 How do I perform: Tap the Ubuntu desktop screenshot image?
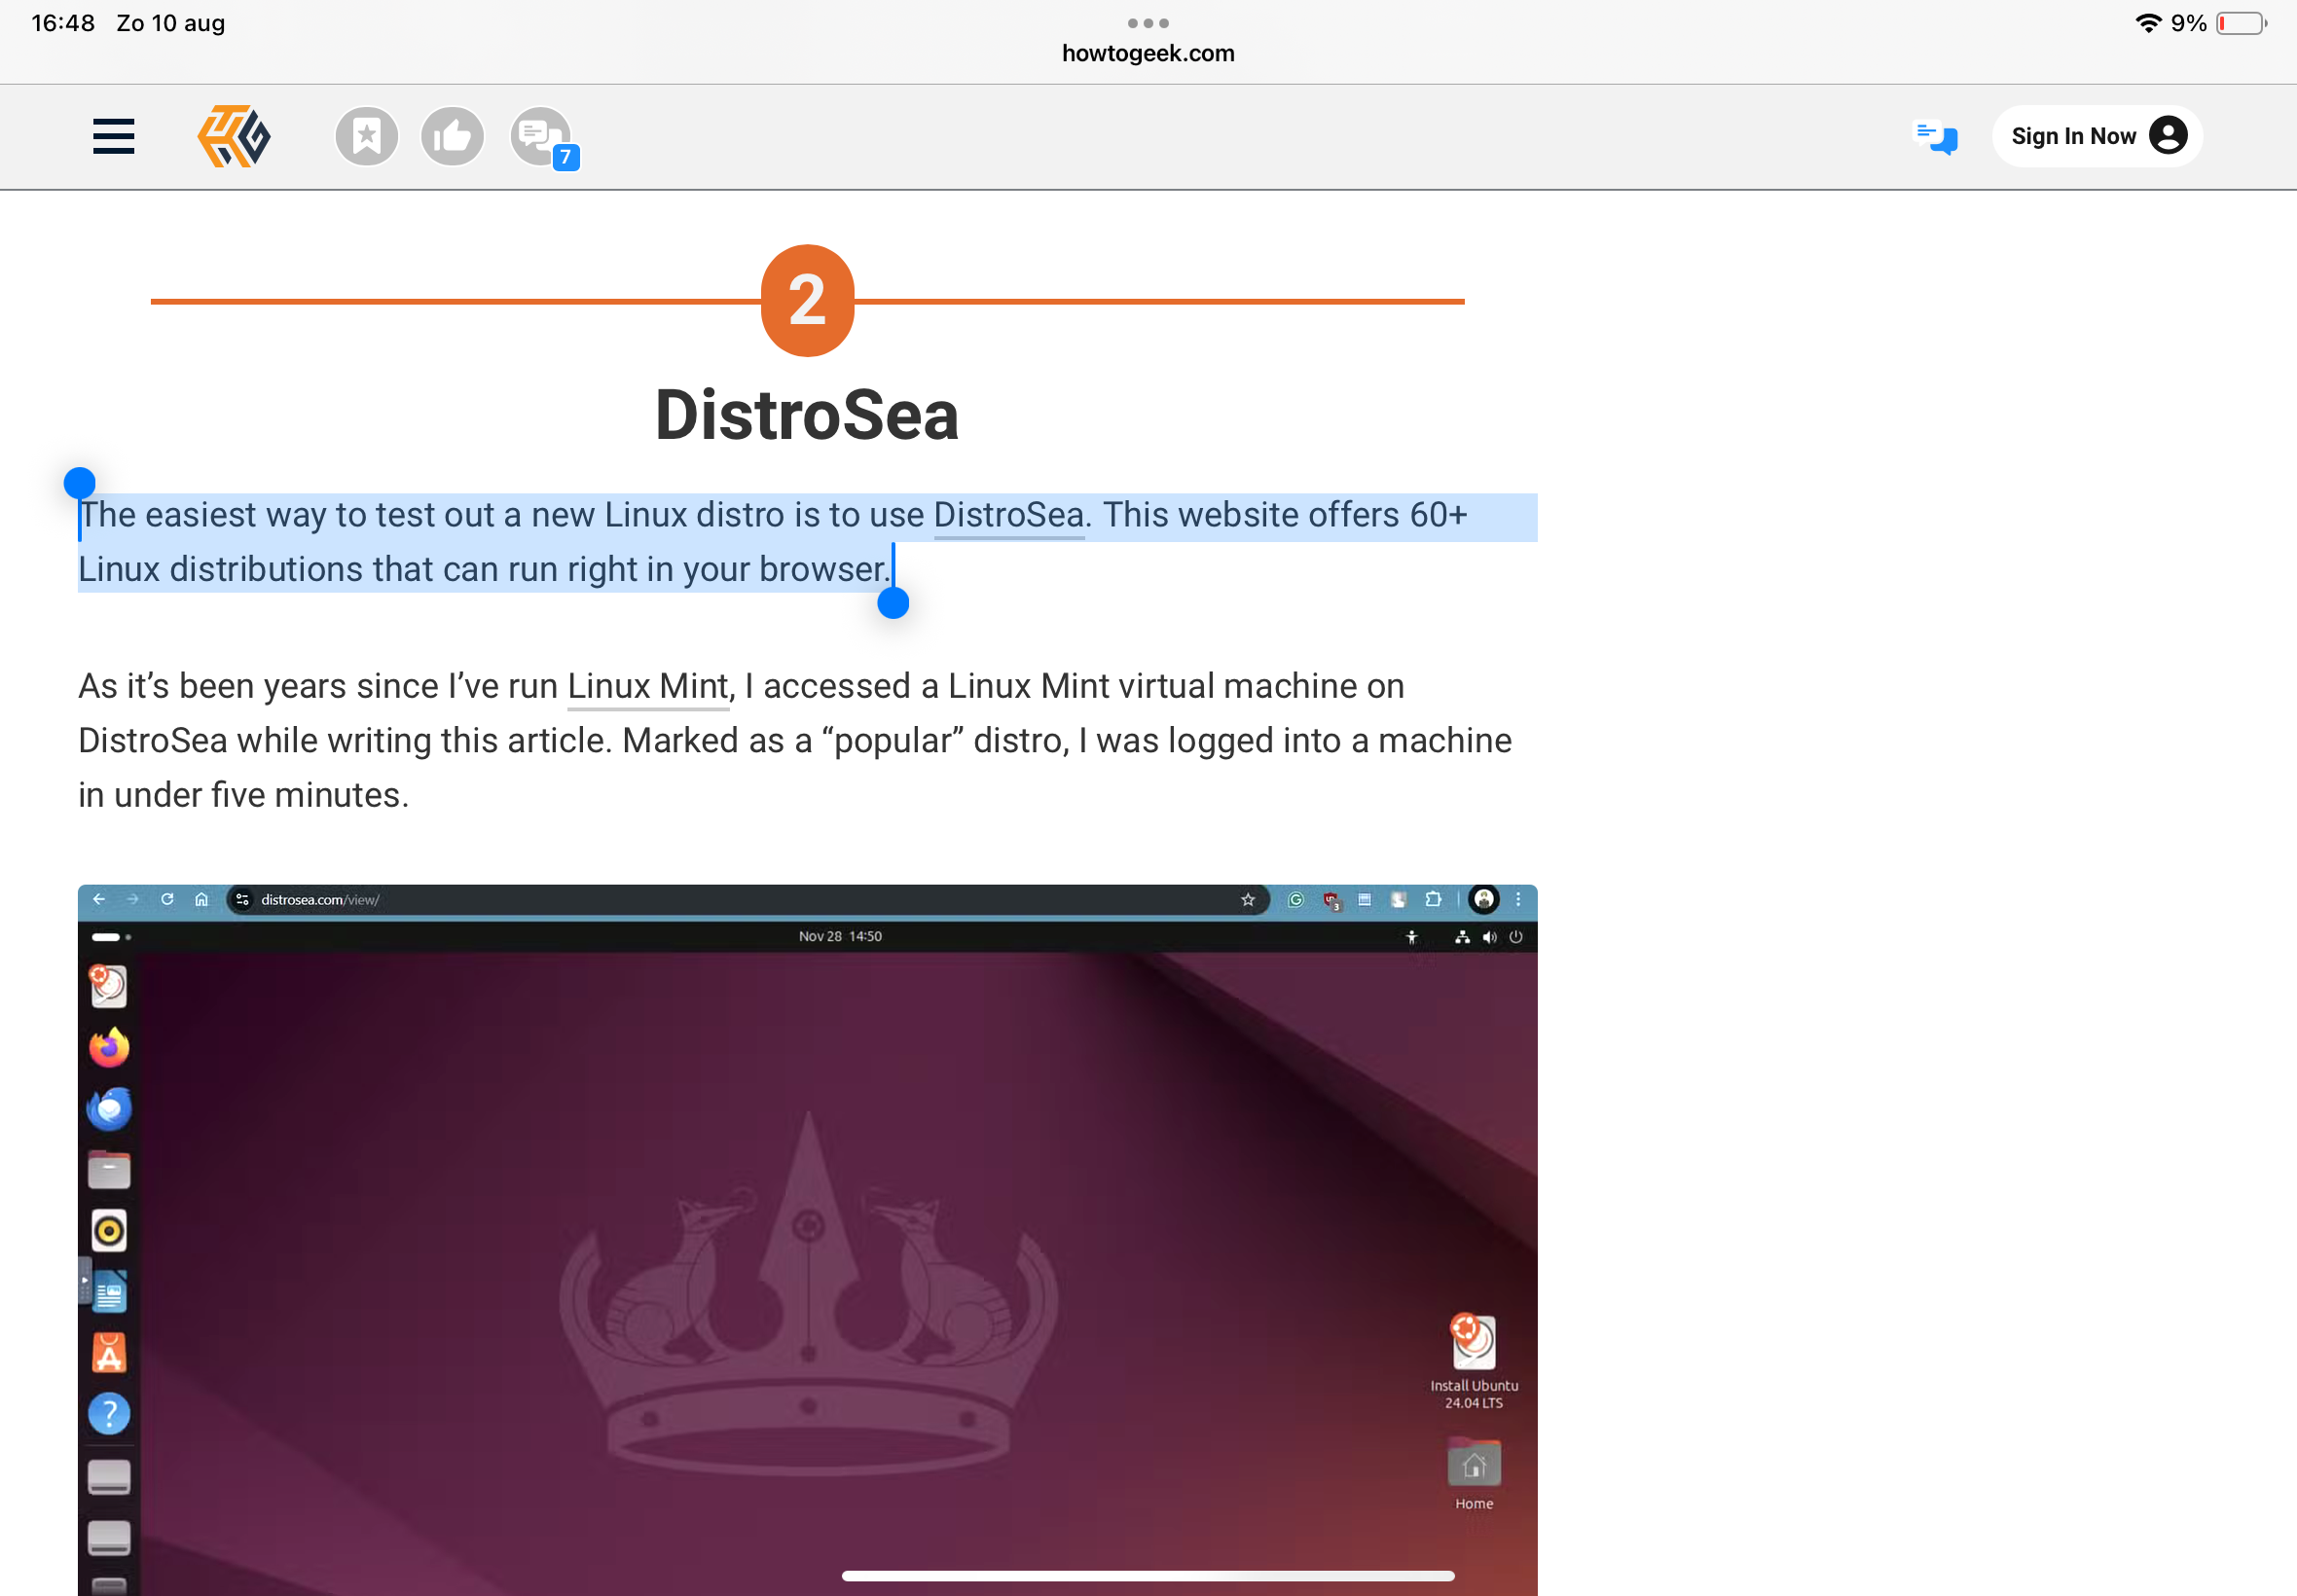808,1240
